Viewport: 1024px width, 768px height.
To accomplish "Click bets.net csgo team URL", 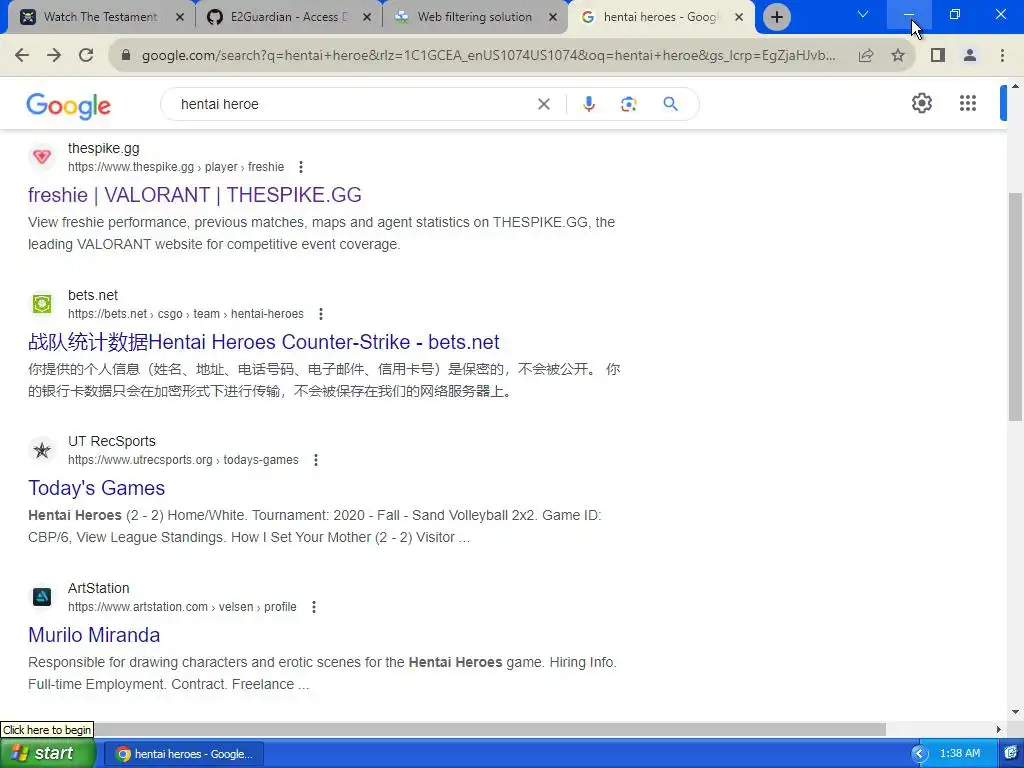I will pyautogui.click(x=185, y=314).
